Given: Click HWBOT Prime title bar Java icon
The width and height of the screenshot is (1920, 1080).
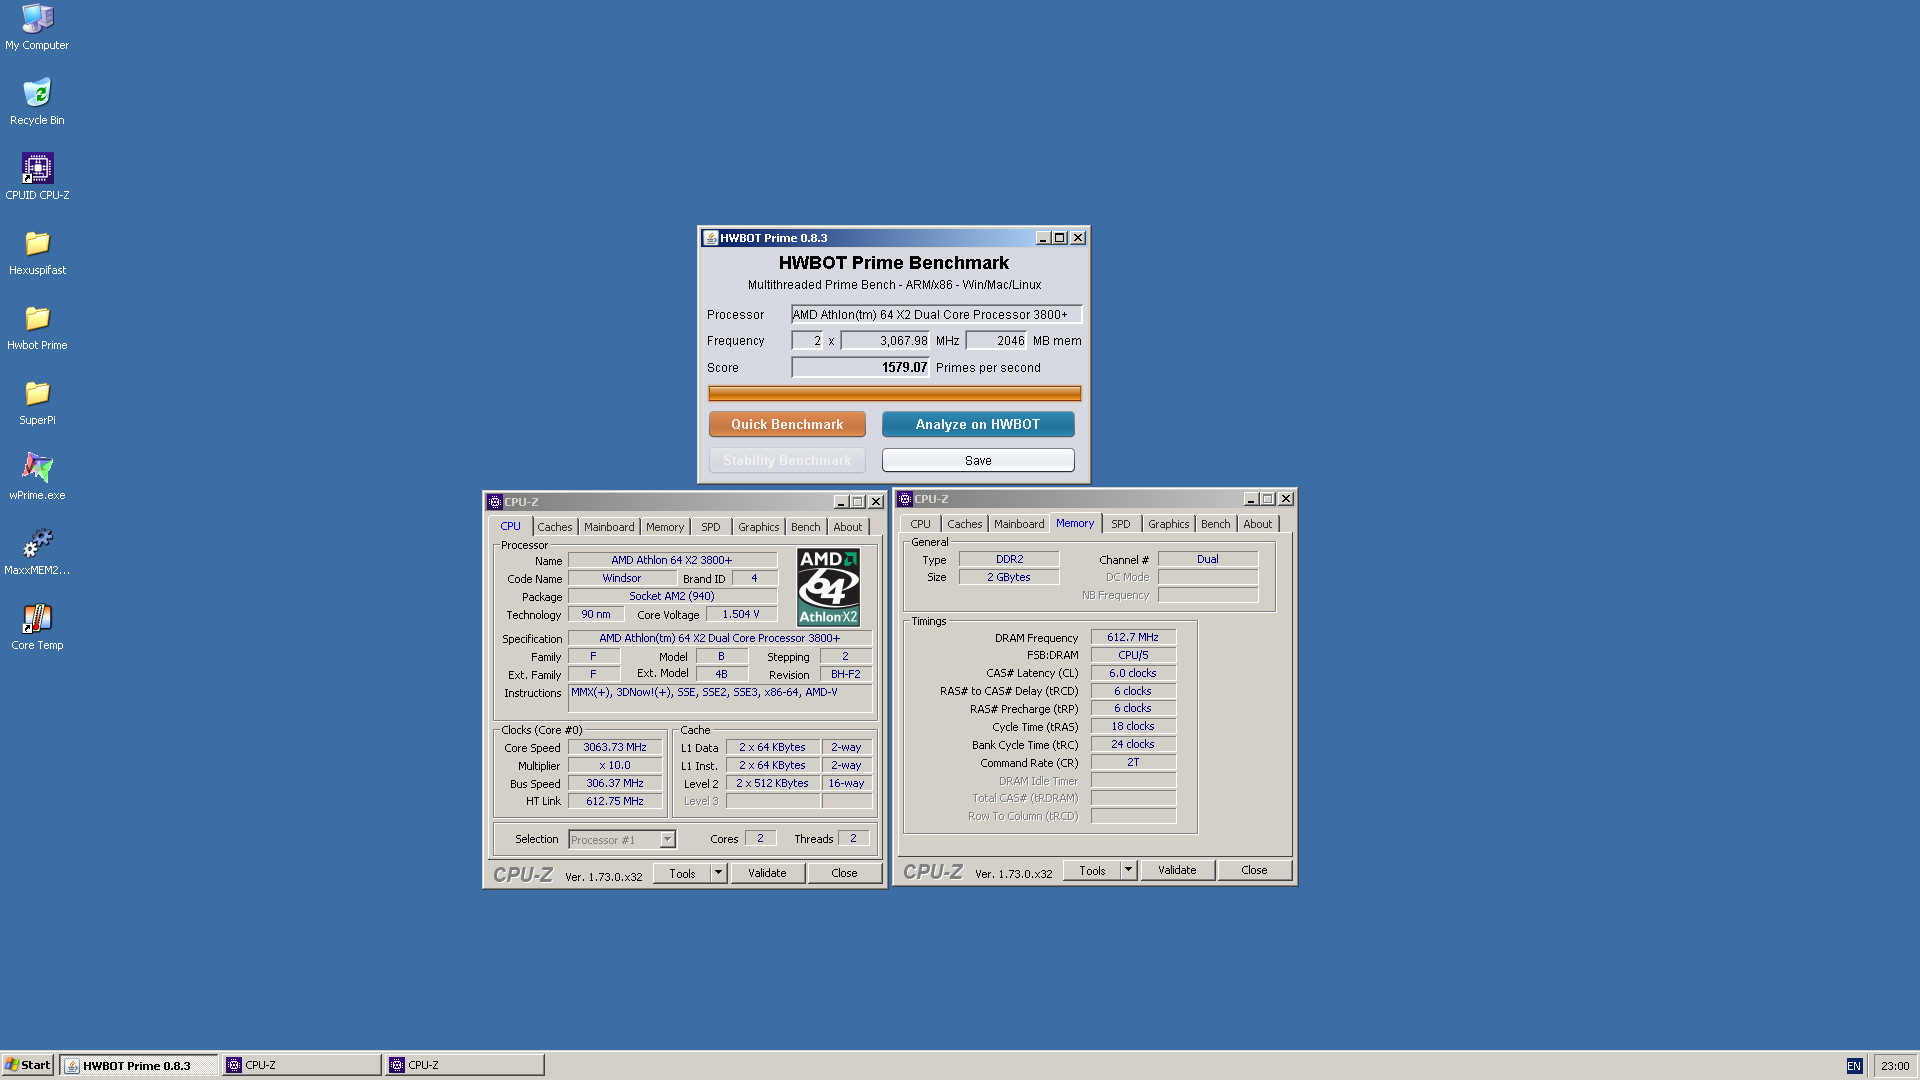Looking at the screenshot, I should [710, 238].
